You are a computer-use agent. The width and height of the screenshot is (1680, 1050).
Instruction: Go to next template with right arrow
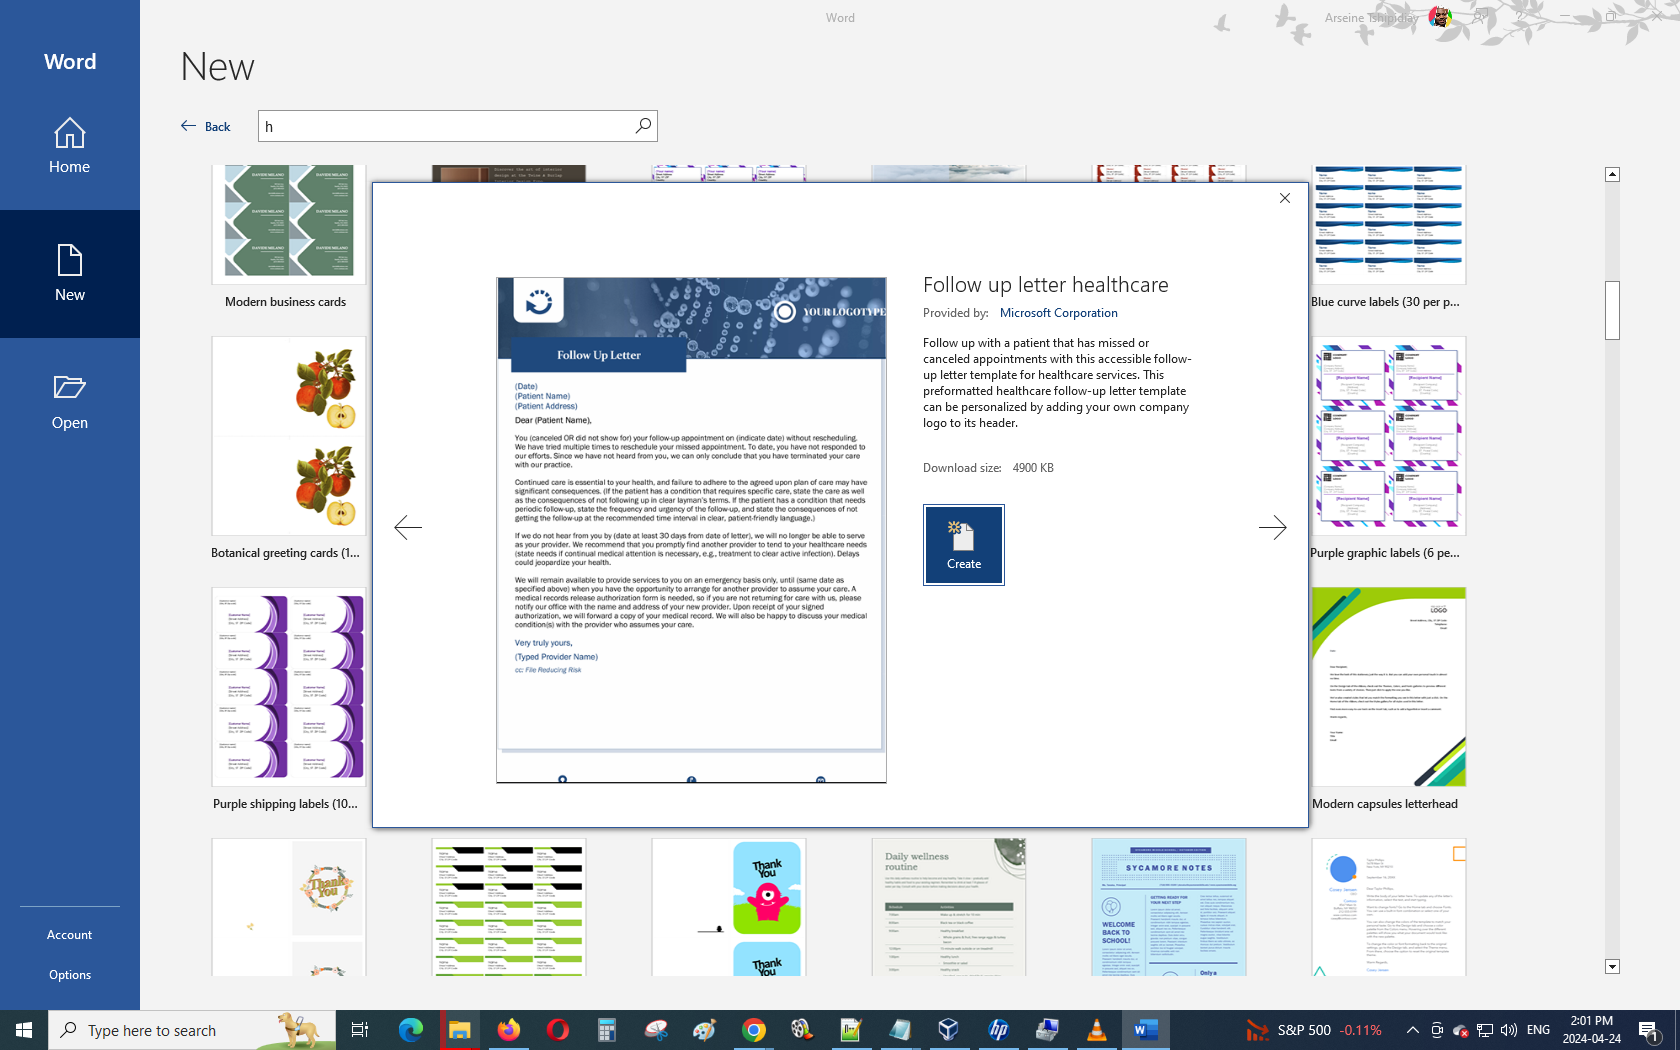[1272, 527]
